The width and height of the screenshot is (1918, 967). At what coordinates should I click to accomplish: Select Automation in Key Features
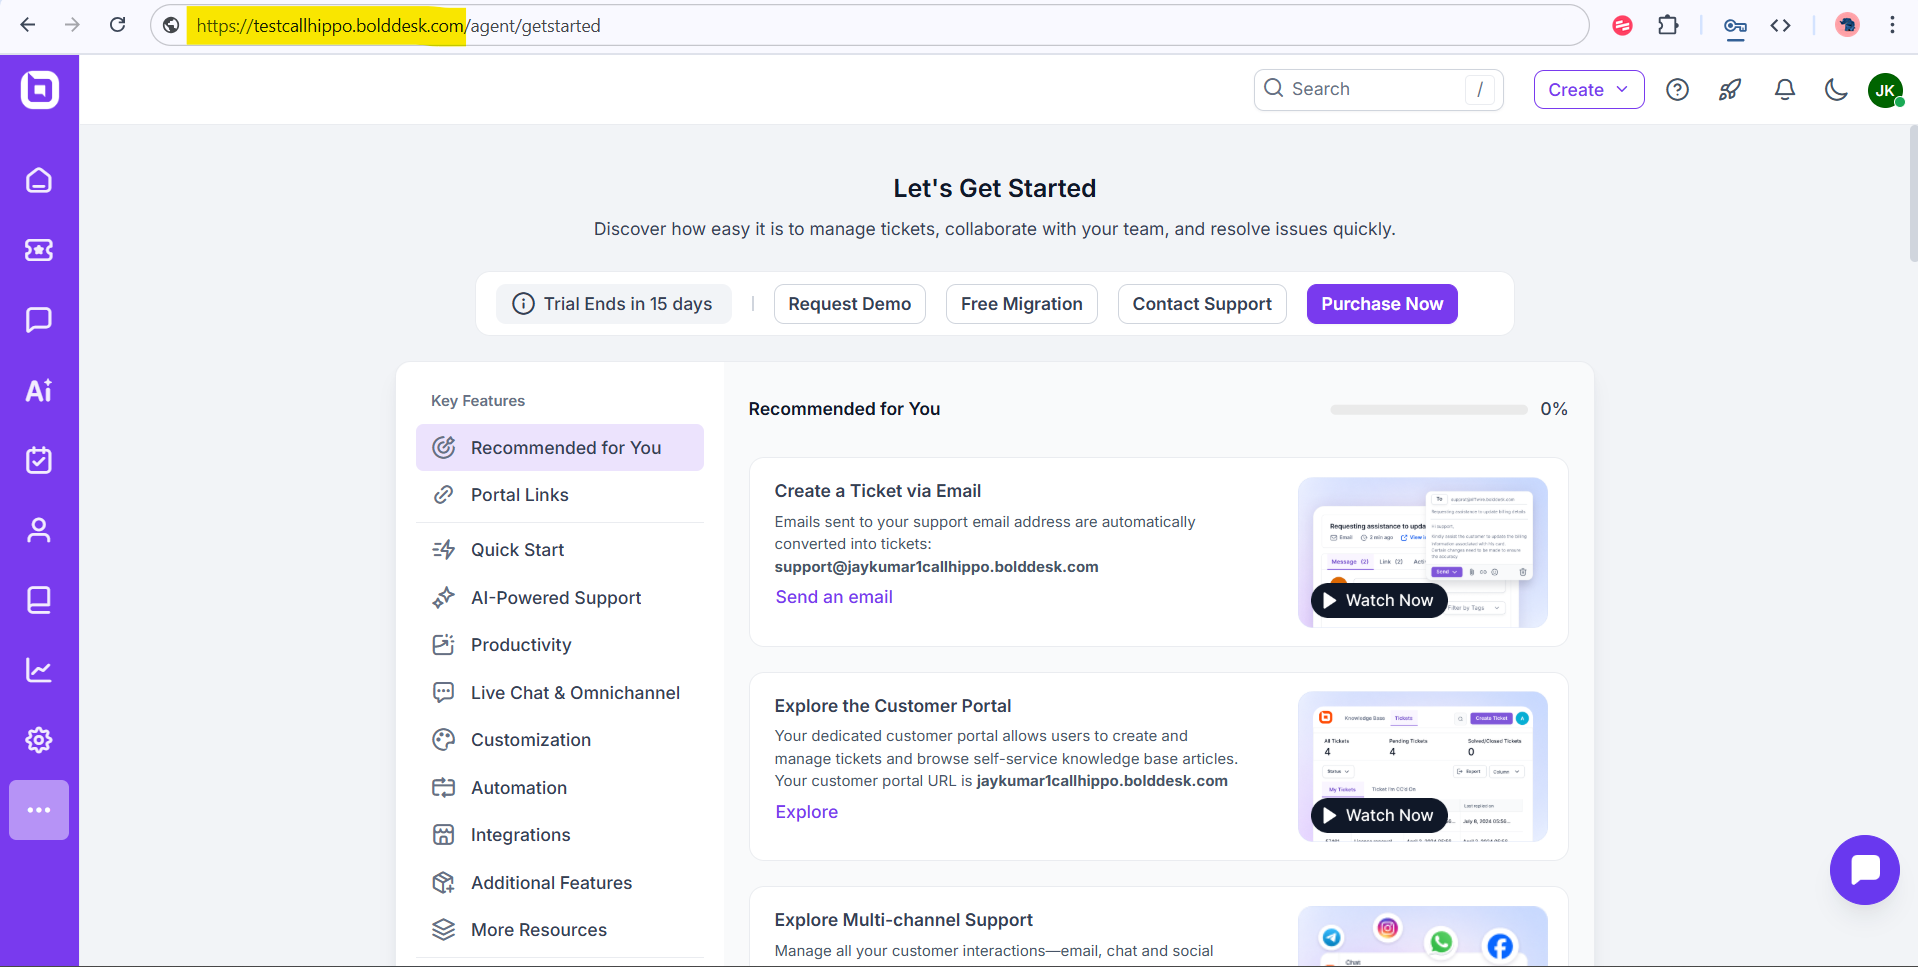point(560,788)
